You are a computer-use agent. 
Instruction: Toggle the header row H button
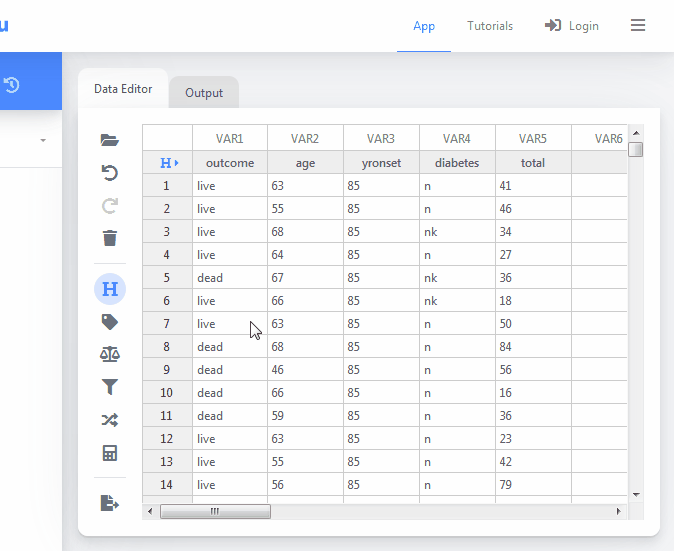tap(110, 289)
